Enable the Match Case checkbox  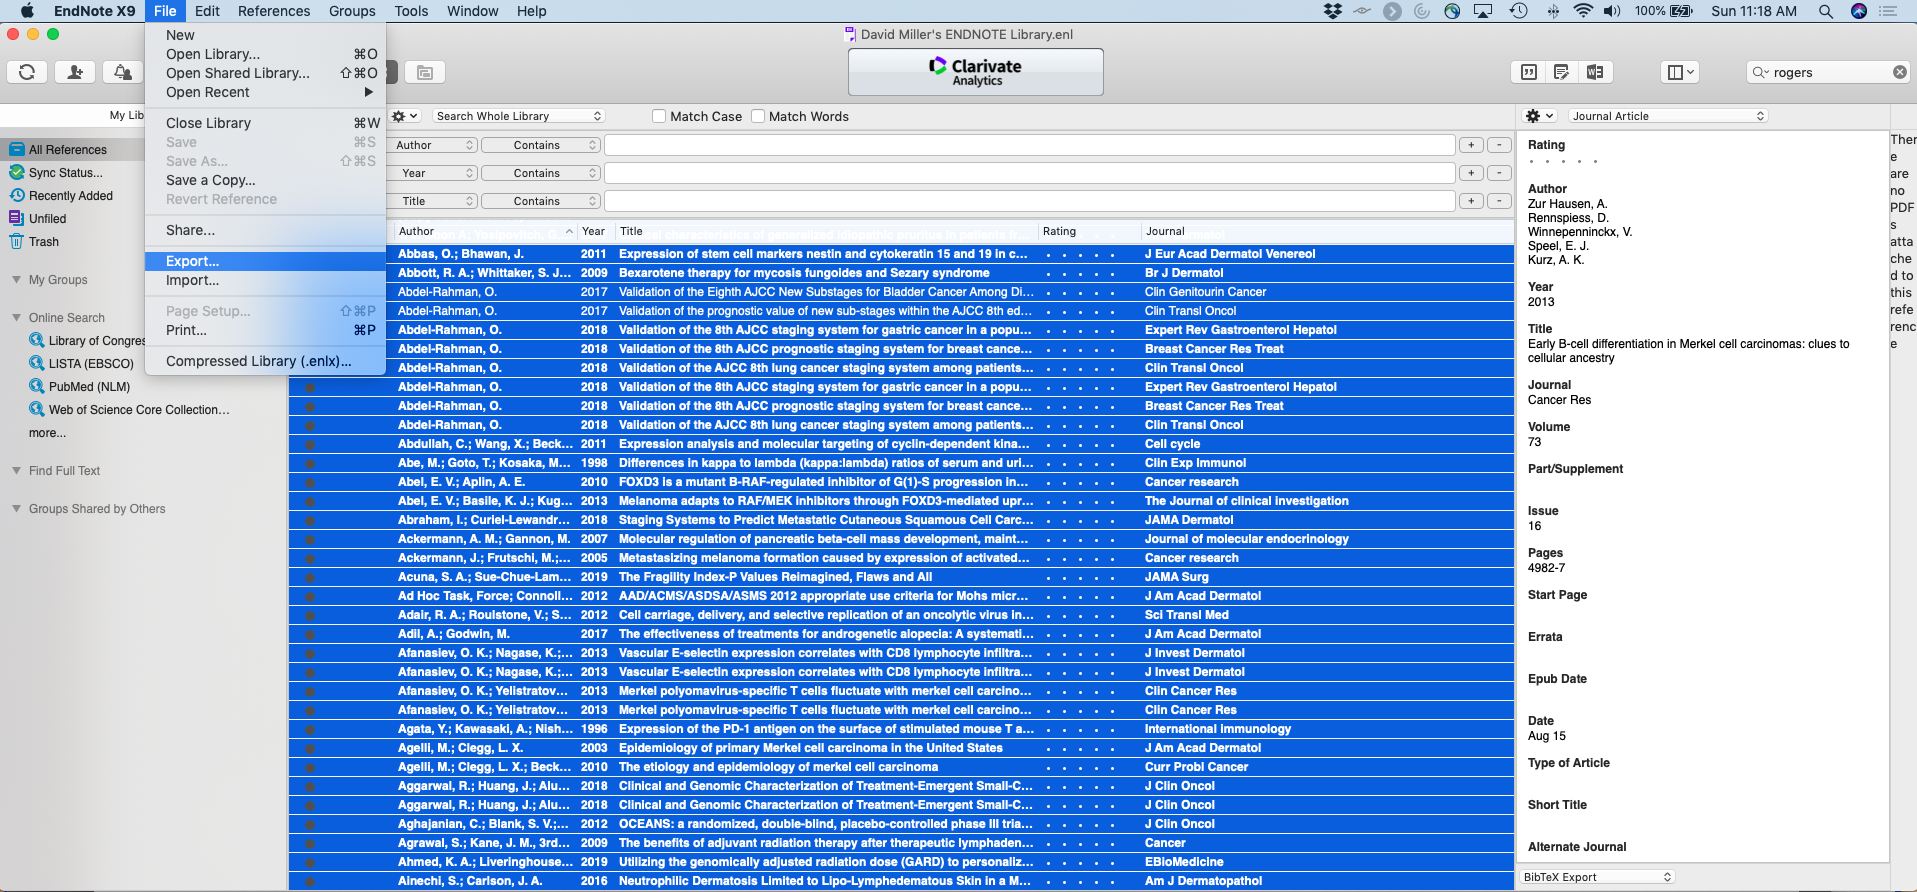point(659,116)
